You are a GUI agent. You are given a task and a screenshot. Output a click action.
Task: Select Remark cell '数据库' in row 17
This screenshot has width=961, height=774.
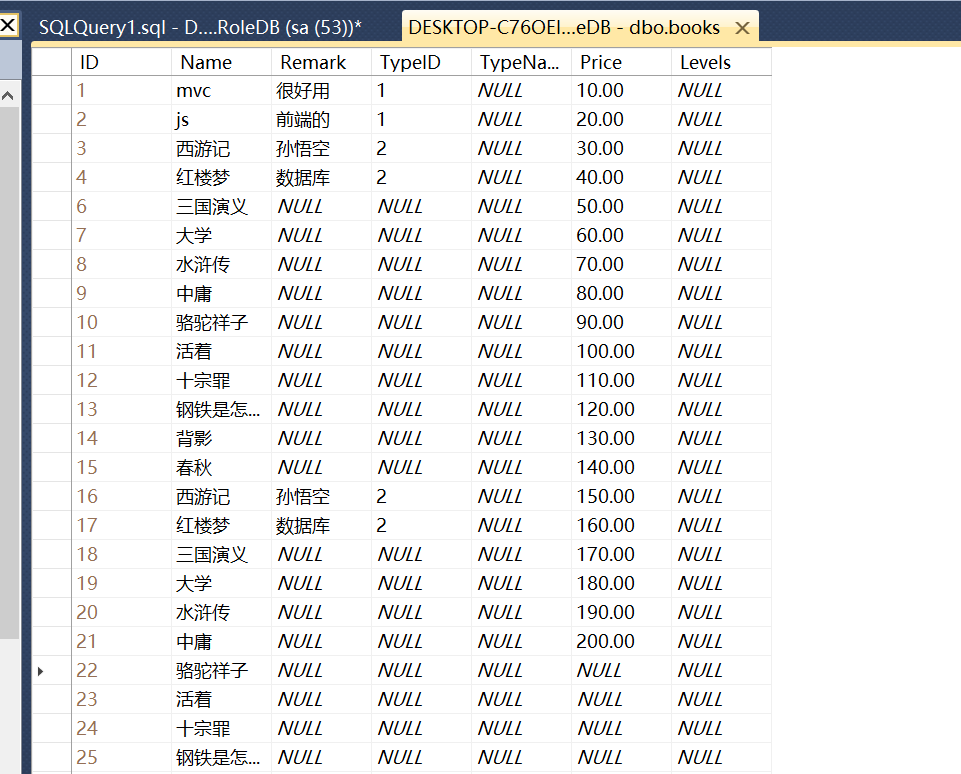point(321,526)
